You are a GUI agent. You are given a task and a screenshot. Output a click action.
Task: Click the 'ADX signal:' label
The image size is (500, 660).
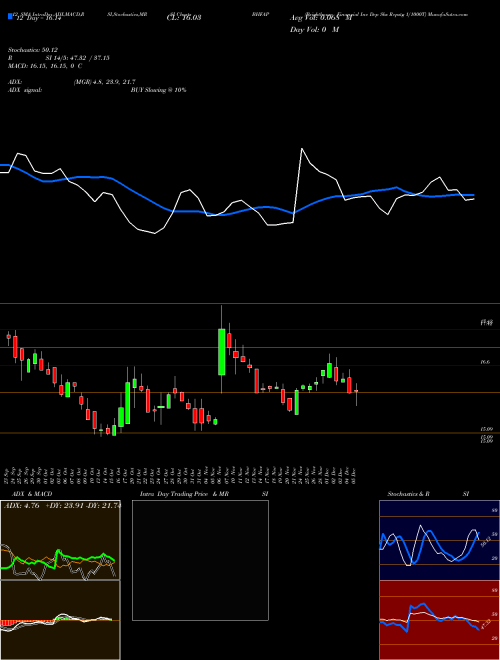(x=25, y=90)
